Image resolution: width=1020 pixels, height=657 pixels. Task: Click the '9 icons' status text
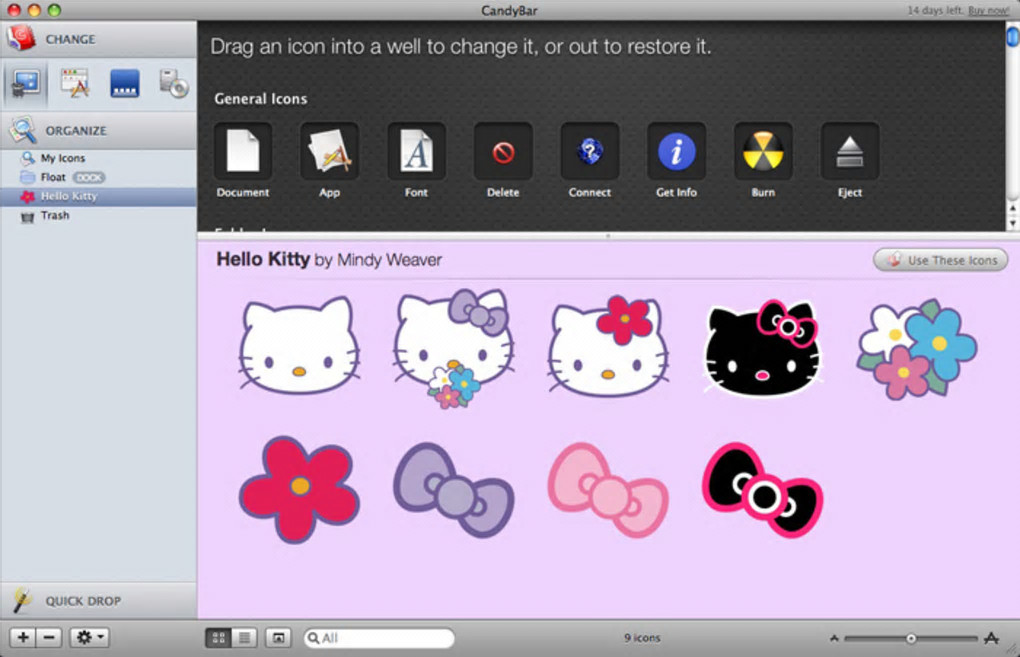tap(642, 638)
